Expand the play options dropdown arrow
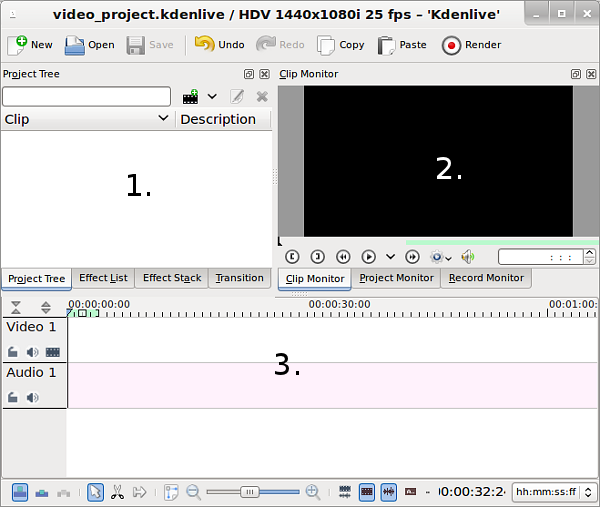600x507 pixels. 390,257
